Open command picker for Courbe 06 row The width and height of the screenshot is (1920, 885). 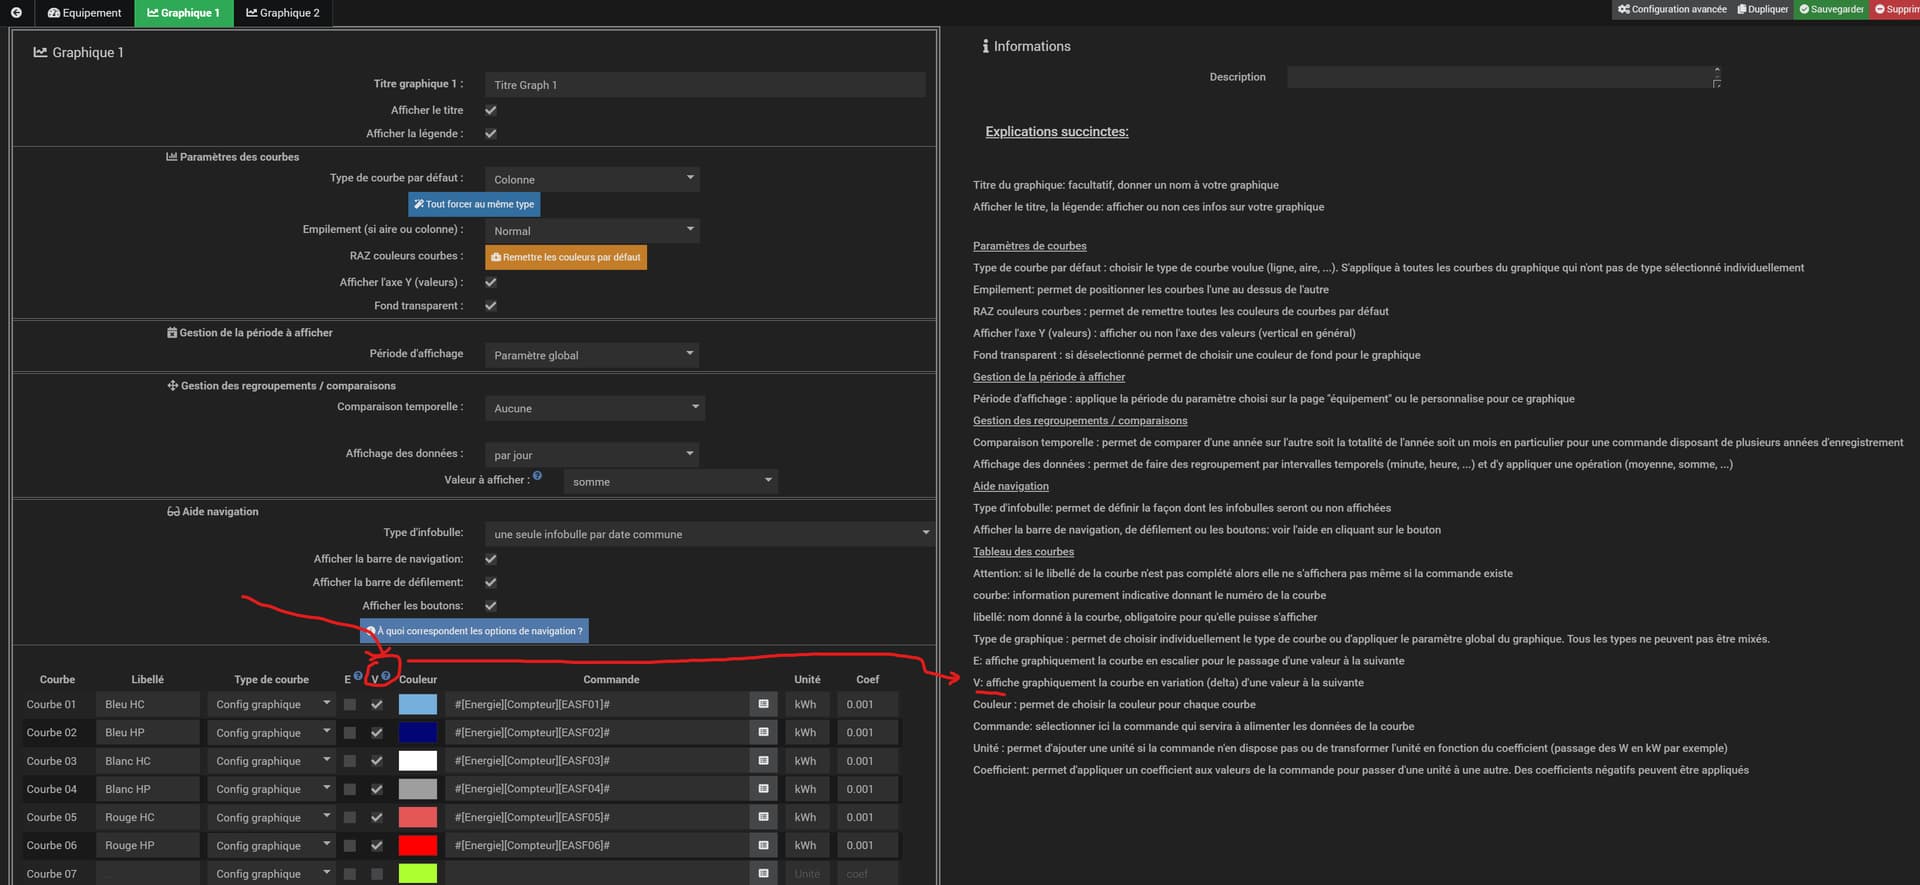763,846
